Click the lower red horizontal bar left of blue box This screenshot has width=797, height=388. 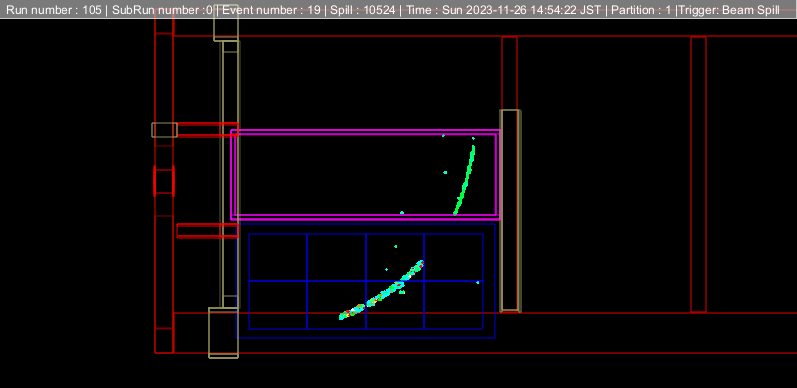click(207, 230)
